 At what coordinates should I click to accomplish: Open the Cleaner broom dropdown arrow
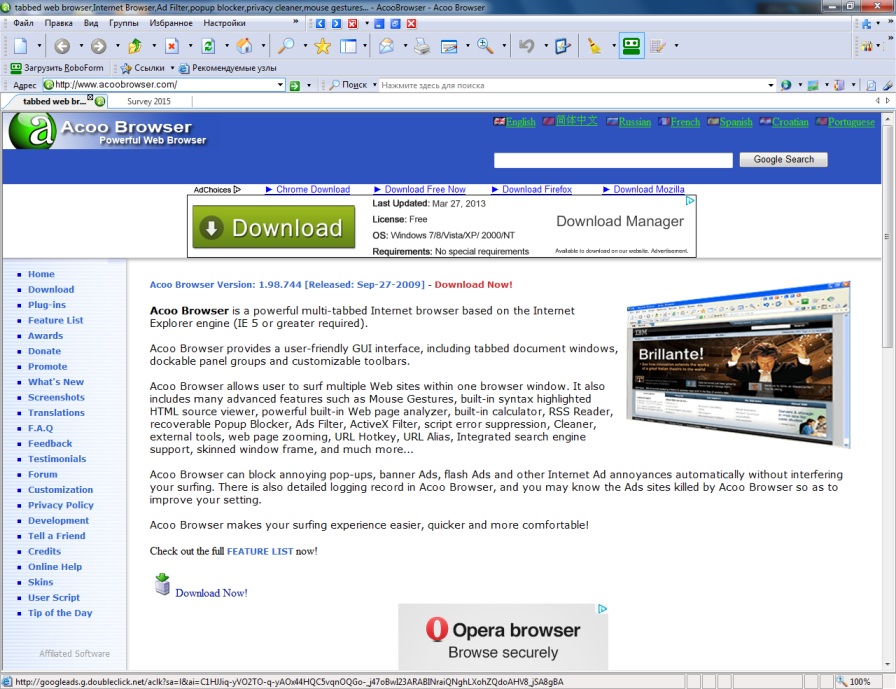614,46
